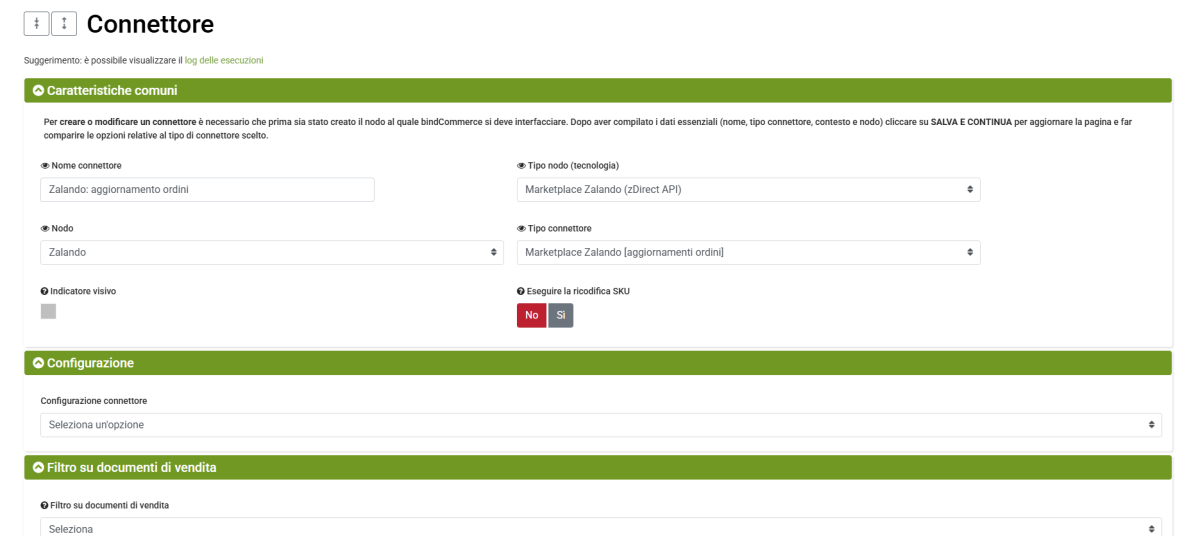This screenshot has width=1200, height=536.
Task: Click help icon next to Filtro su documenti label
Action: coord(44,506)
